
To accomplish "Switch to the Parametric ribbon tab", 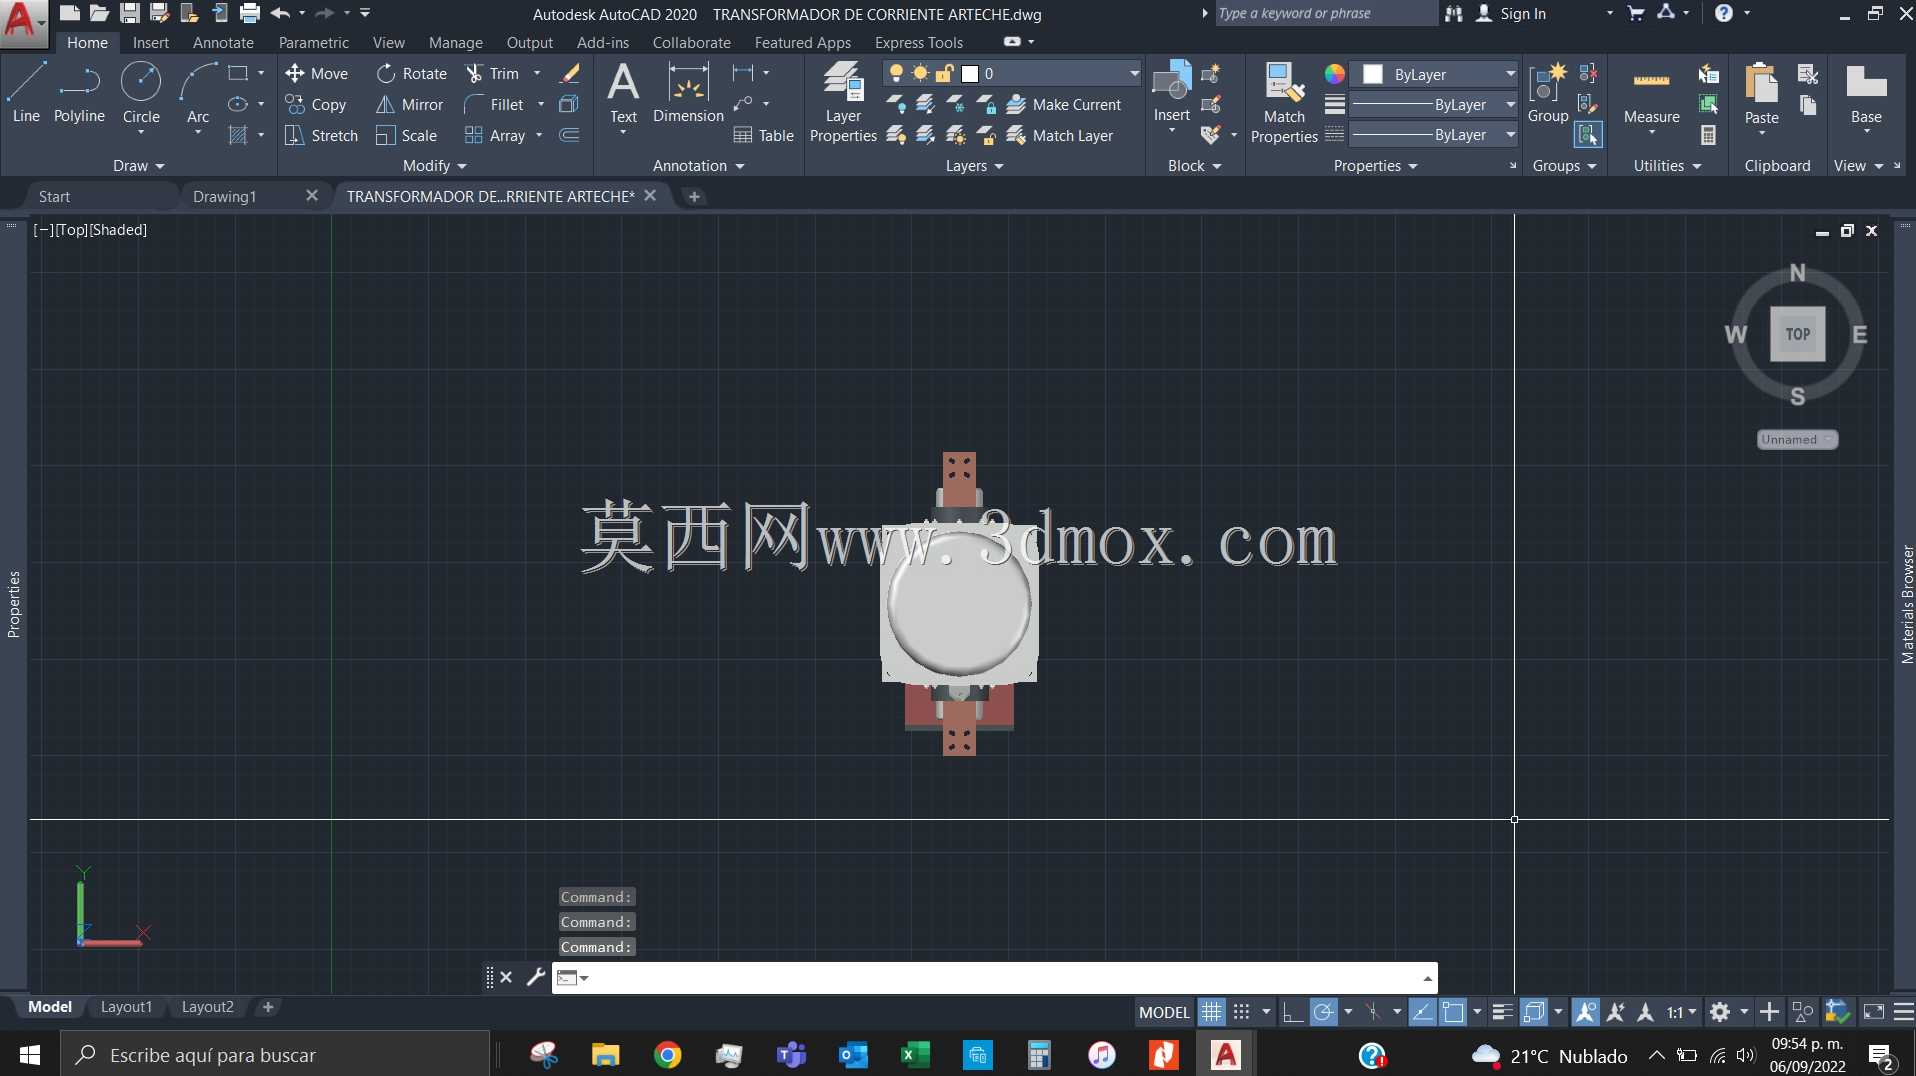I will (313, 42).
